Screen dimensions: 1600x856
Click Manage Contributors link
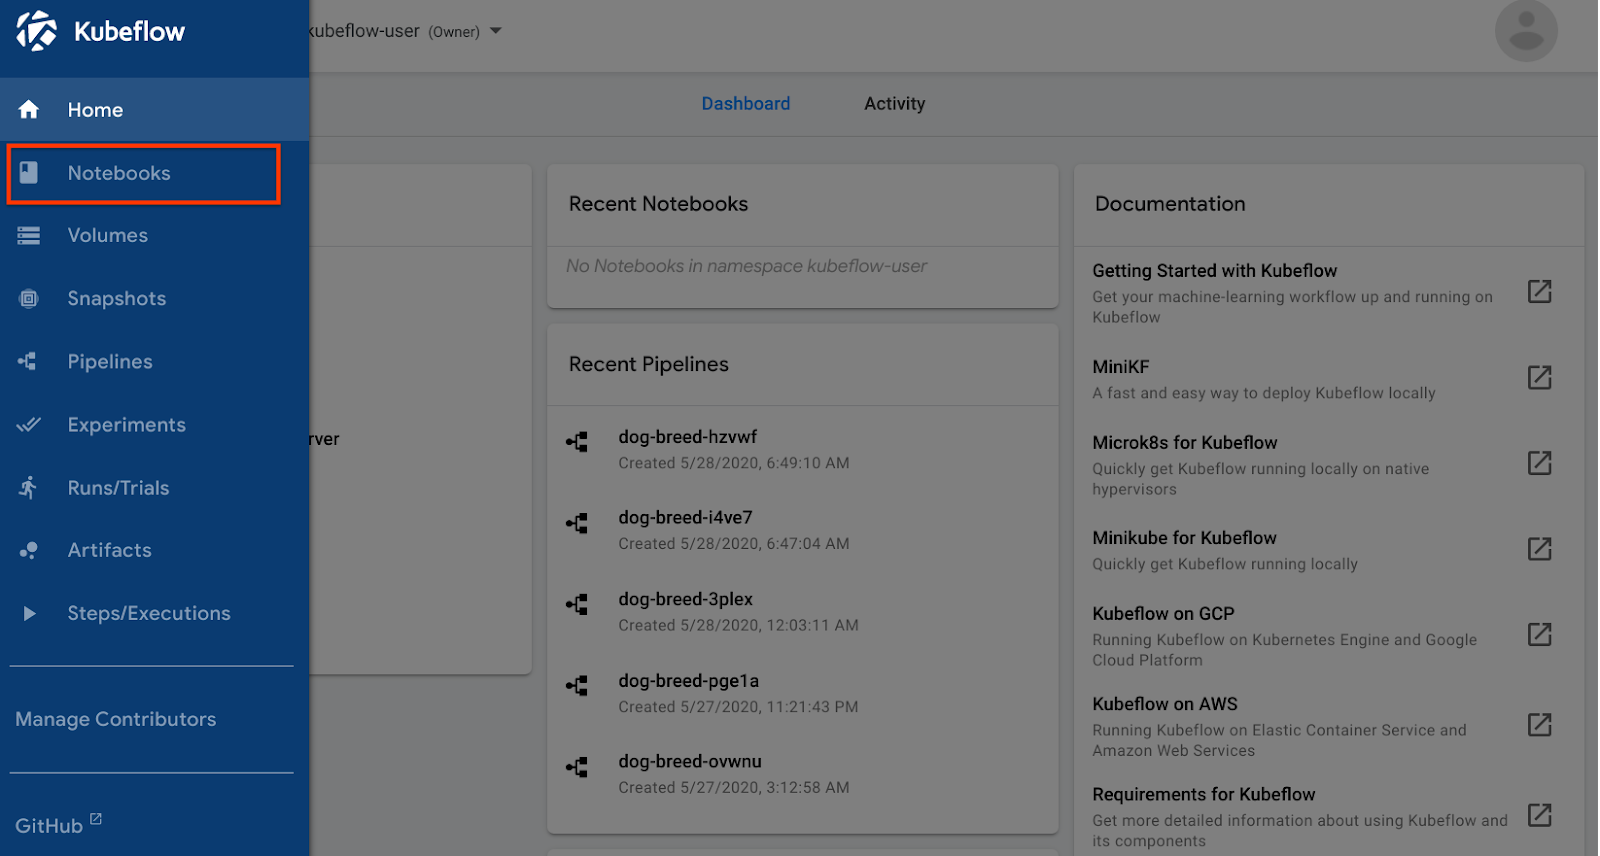(x=116, y=719)
